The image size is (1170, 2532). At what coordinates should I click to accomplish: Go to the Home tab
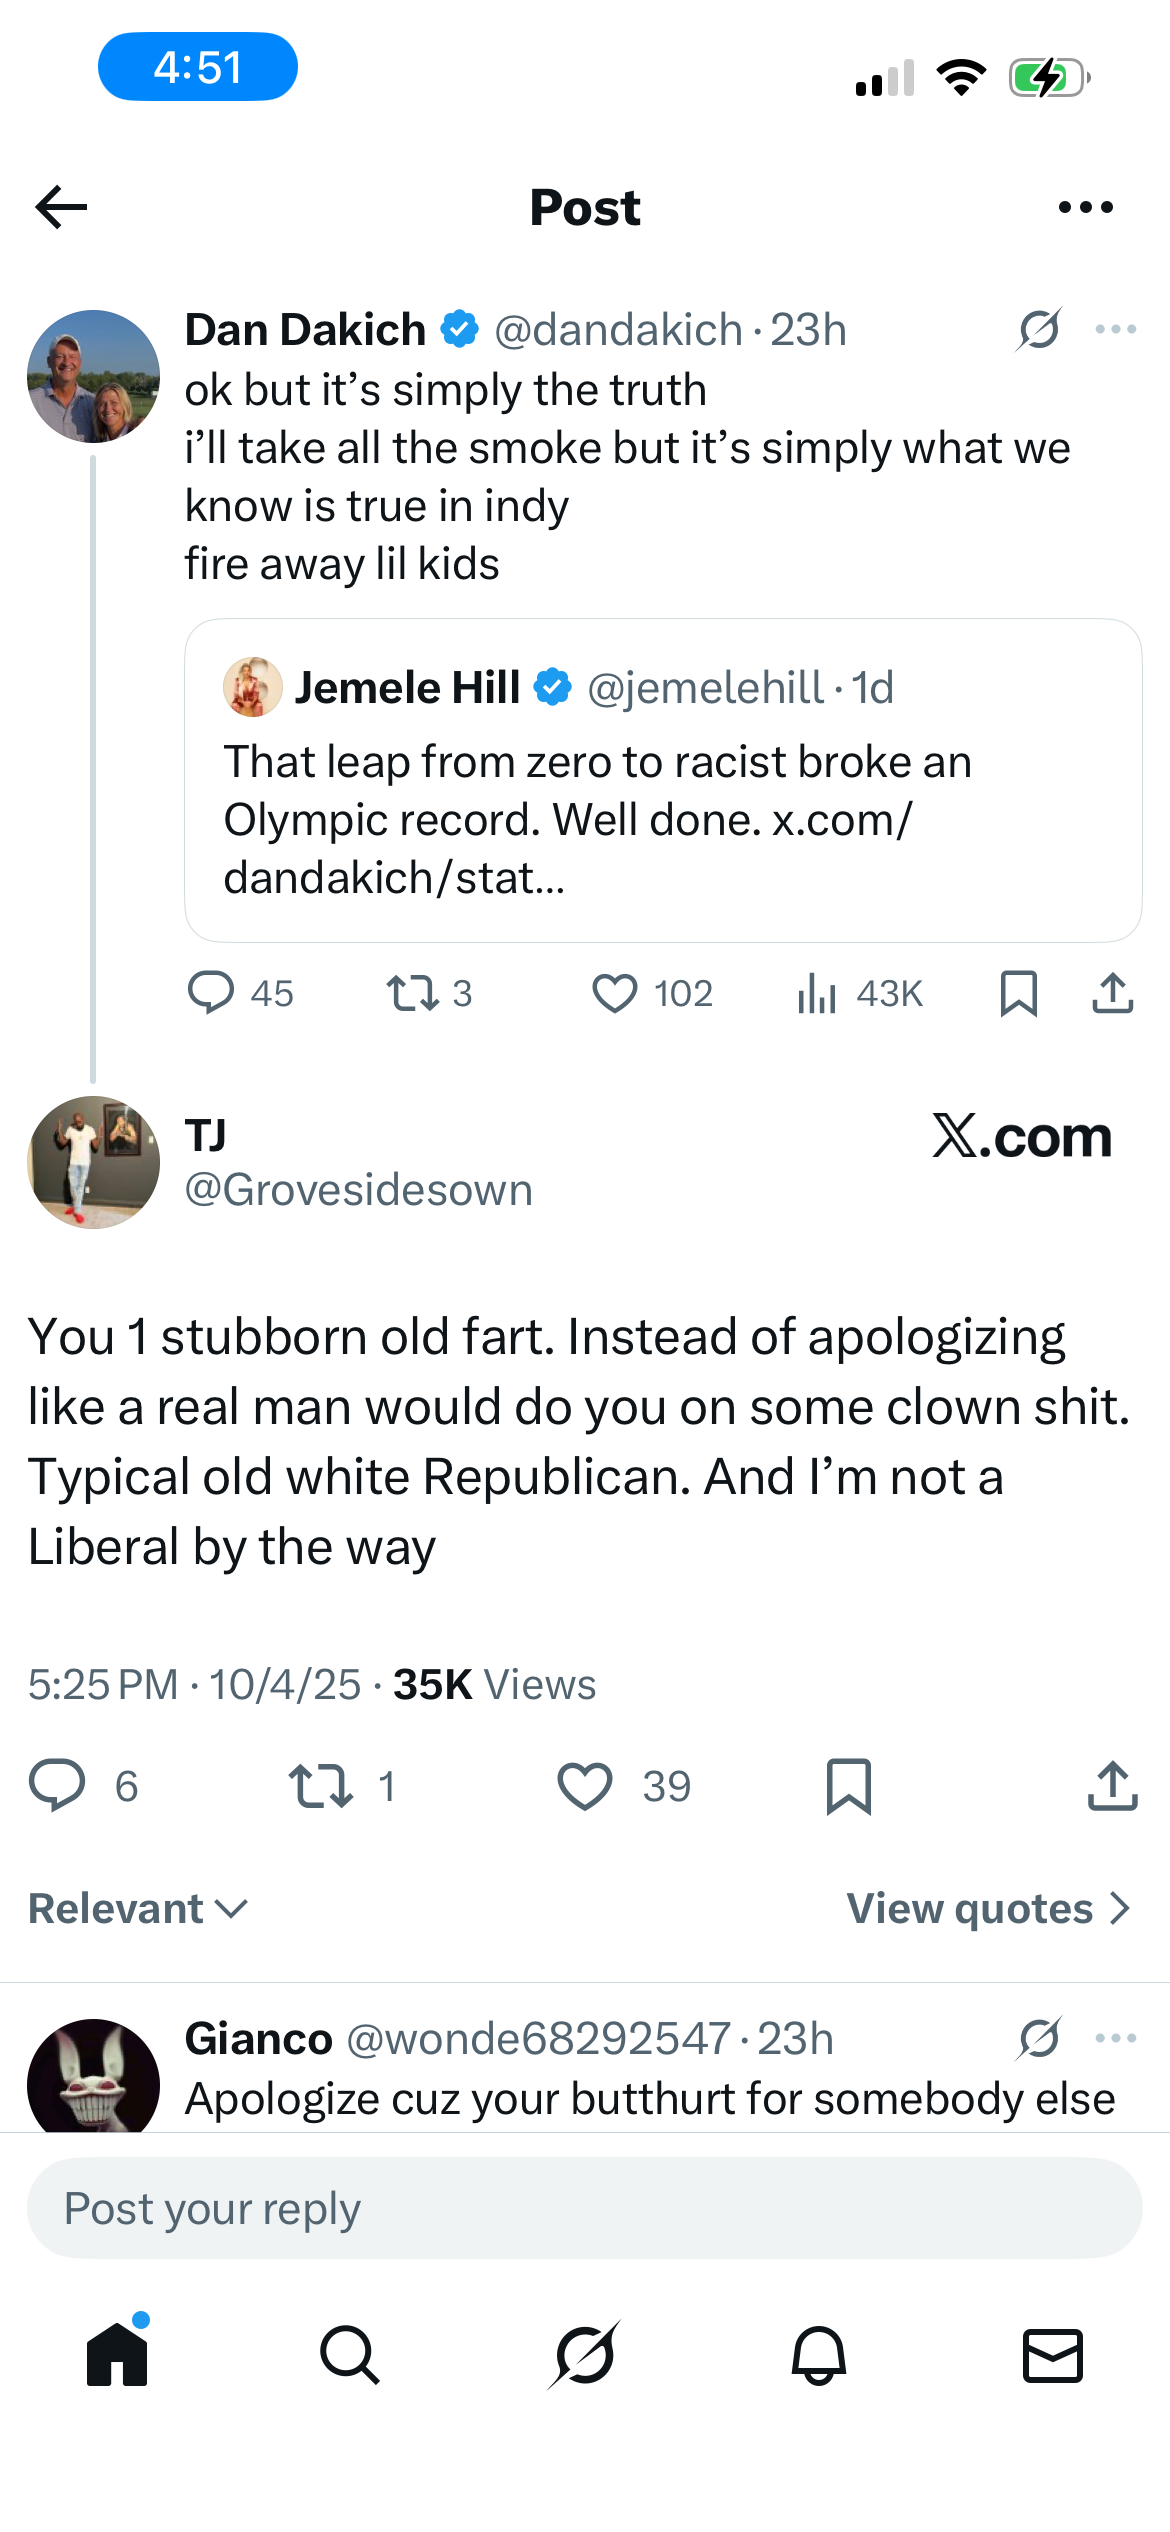(x=117, y=2355)
